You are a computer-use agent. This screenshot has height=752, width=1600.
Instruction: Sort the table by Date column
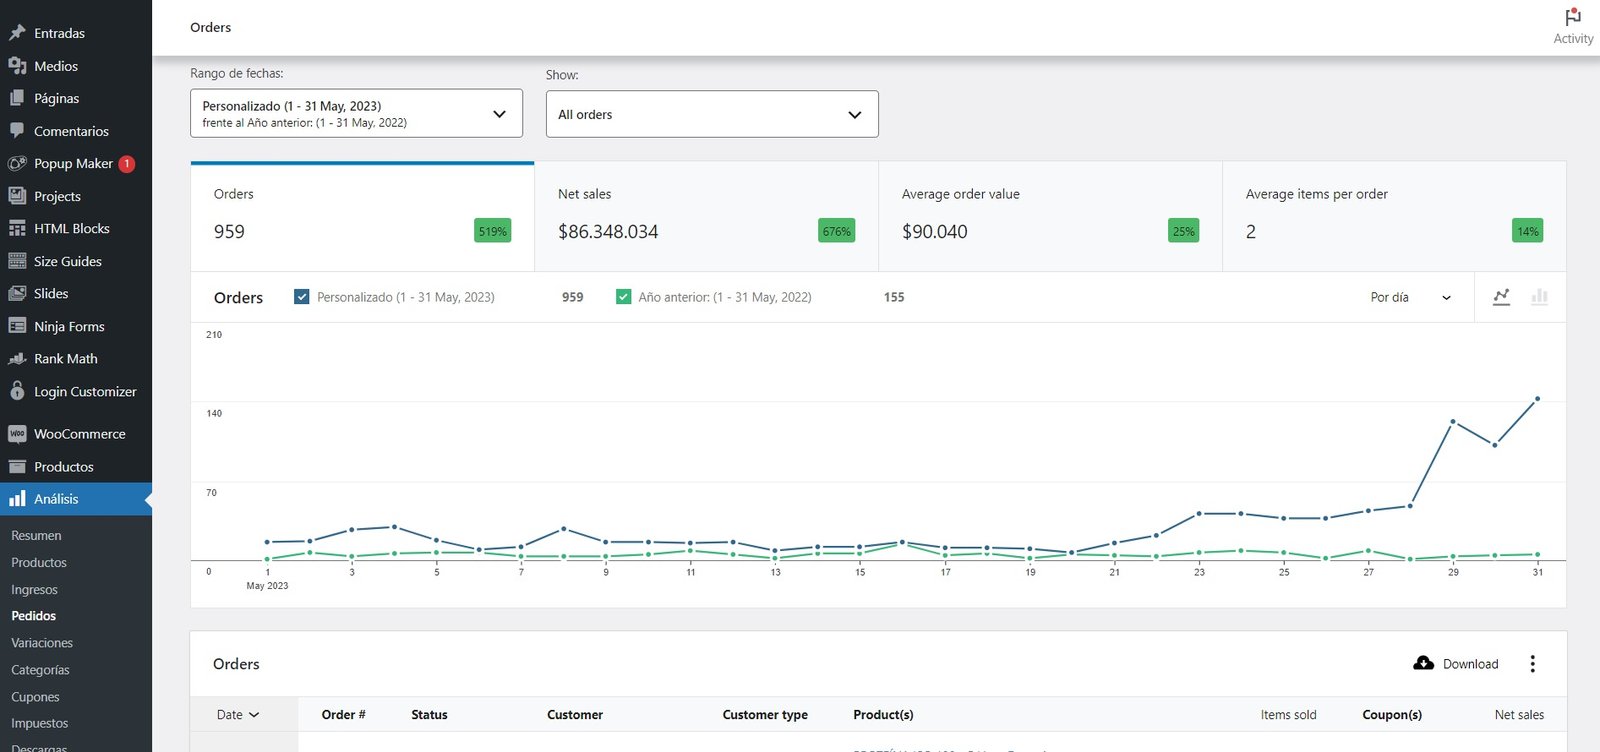(x=238, y=715)
